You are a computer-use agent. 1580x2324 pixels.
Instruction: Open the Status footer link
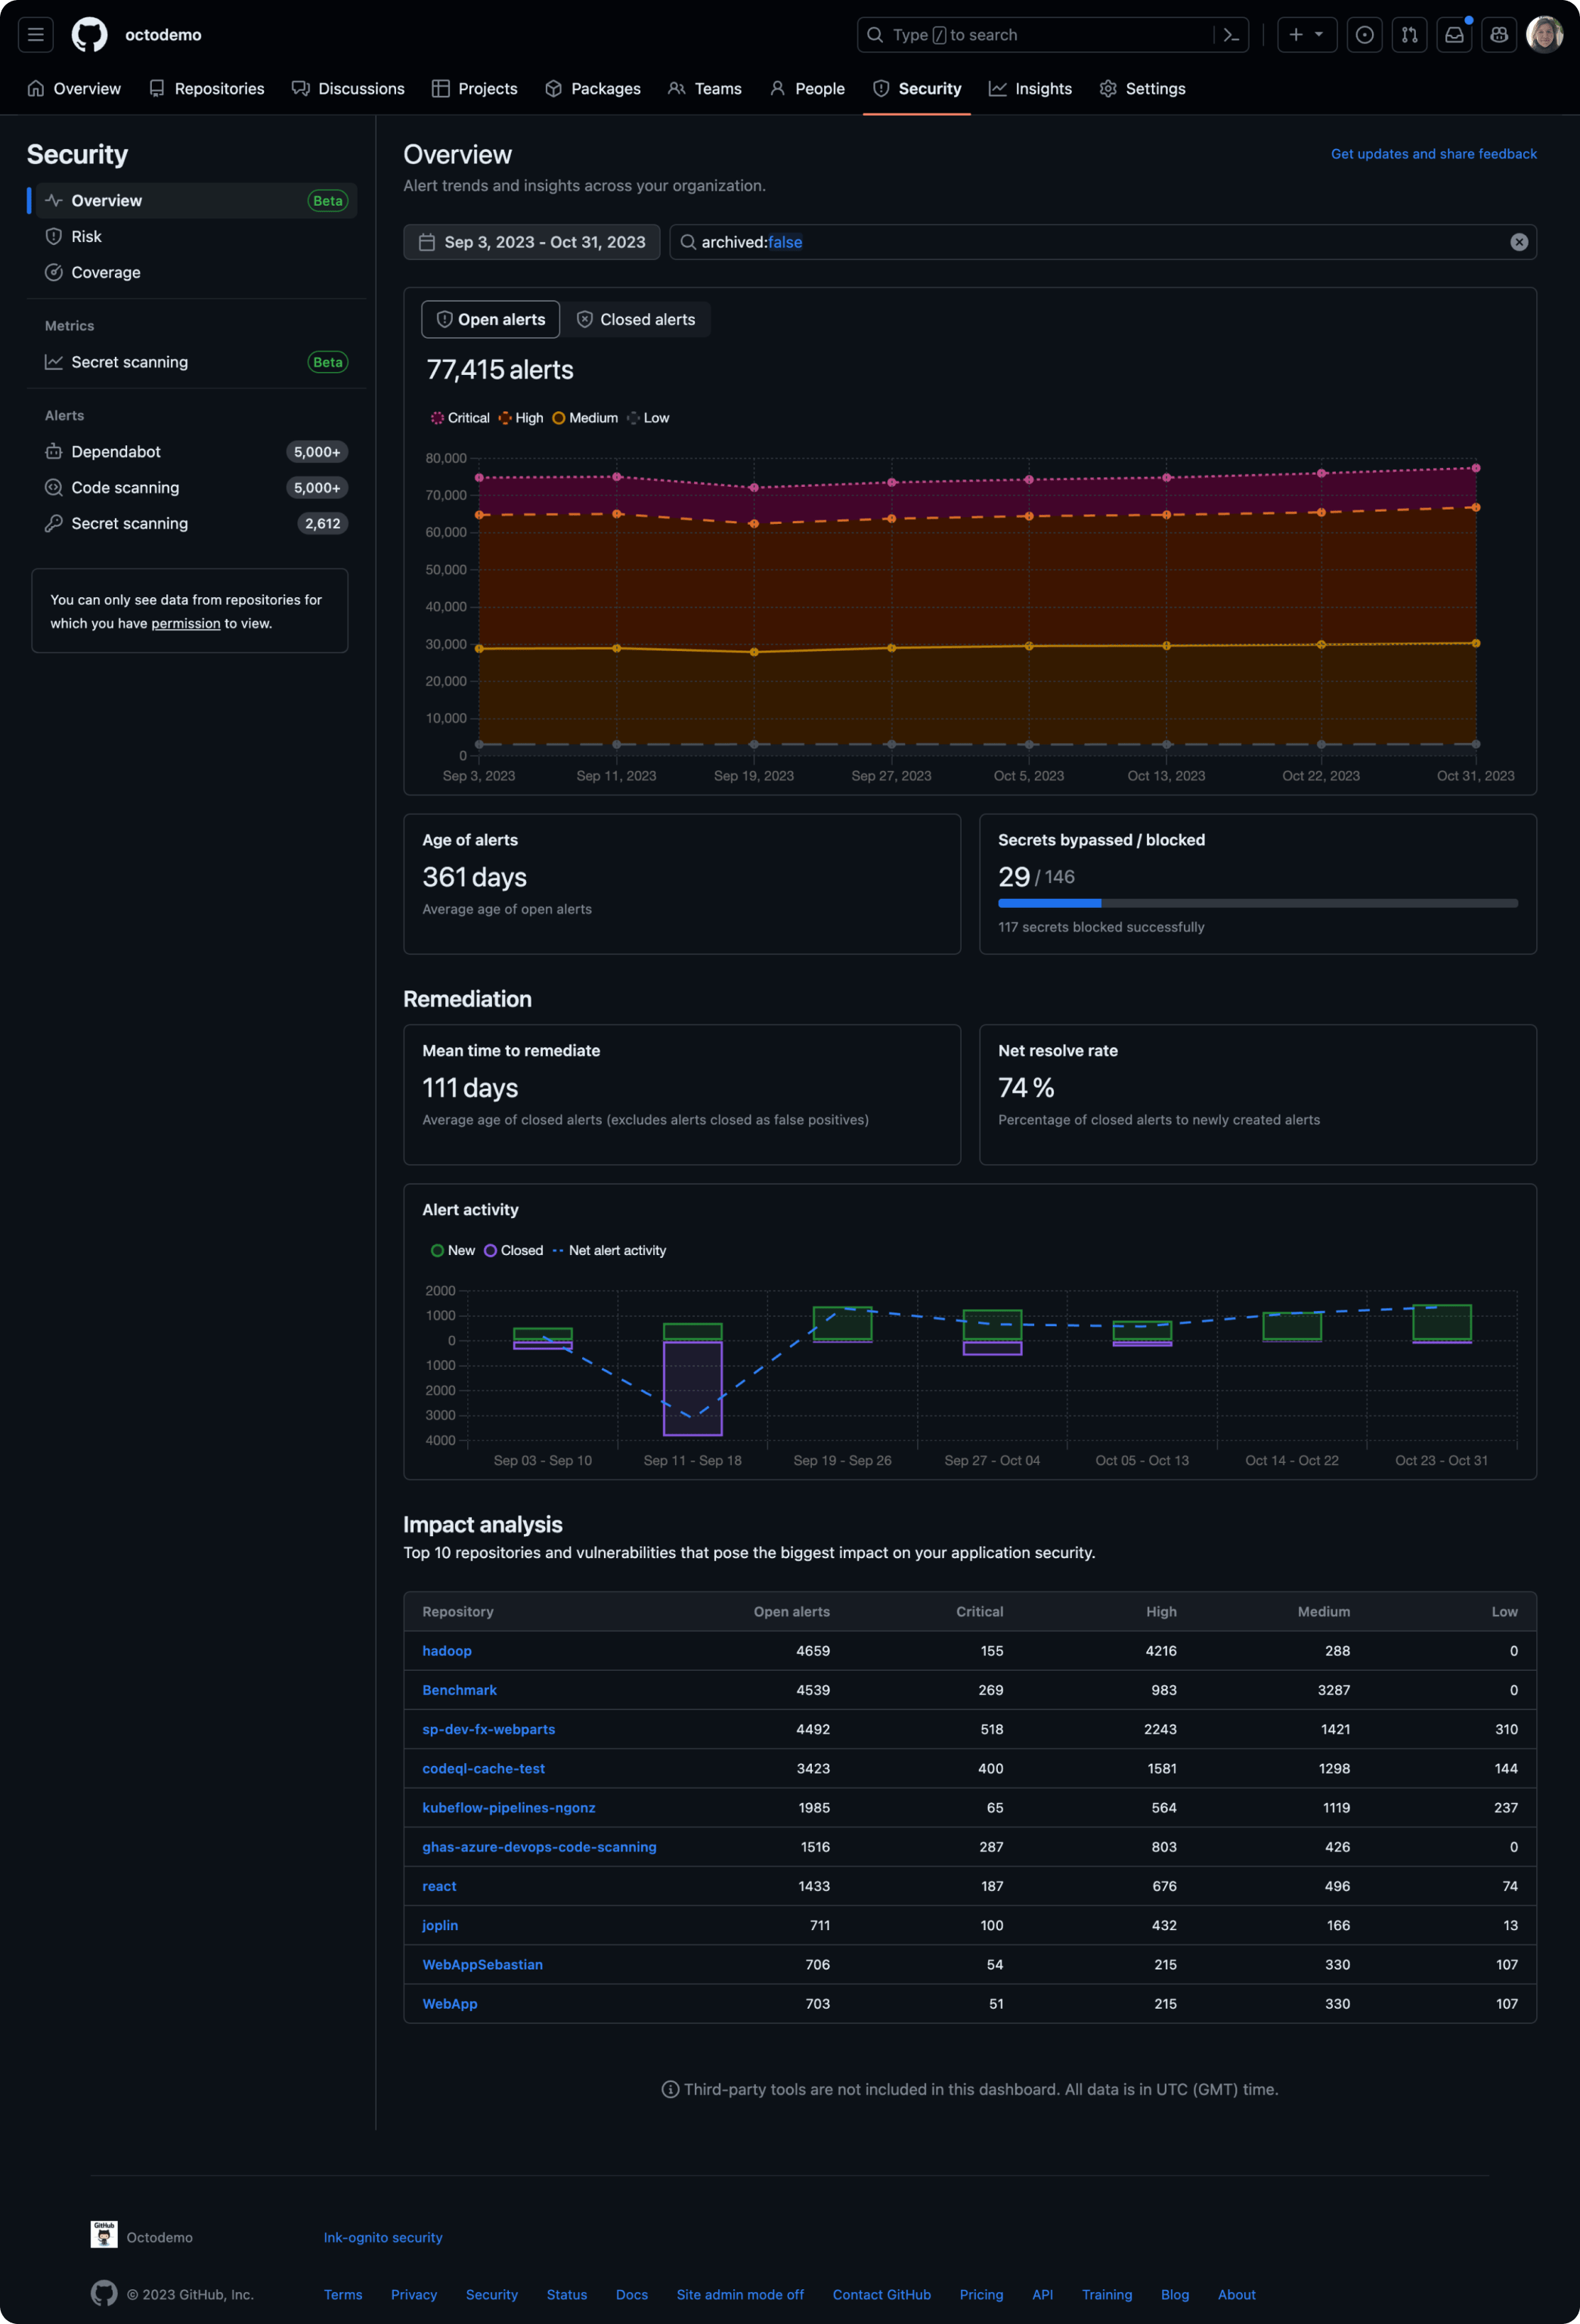[567, 2295]
